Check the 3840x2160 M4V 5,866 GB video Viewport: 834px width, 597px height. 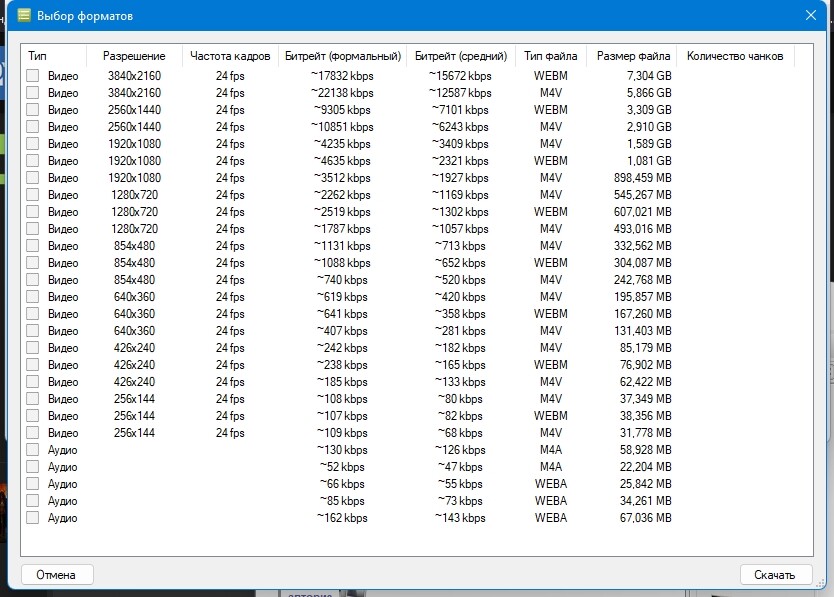pos(32,93)
